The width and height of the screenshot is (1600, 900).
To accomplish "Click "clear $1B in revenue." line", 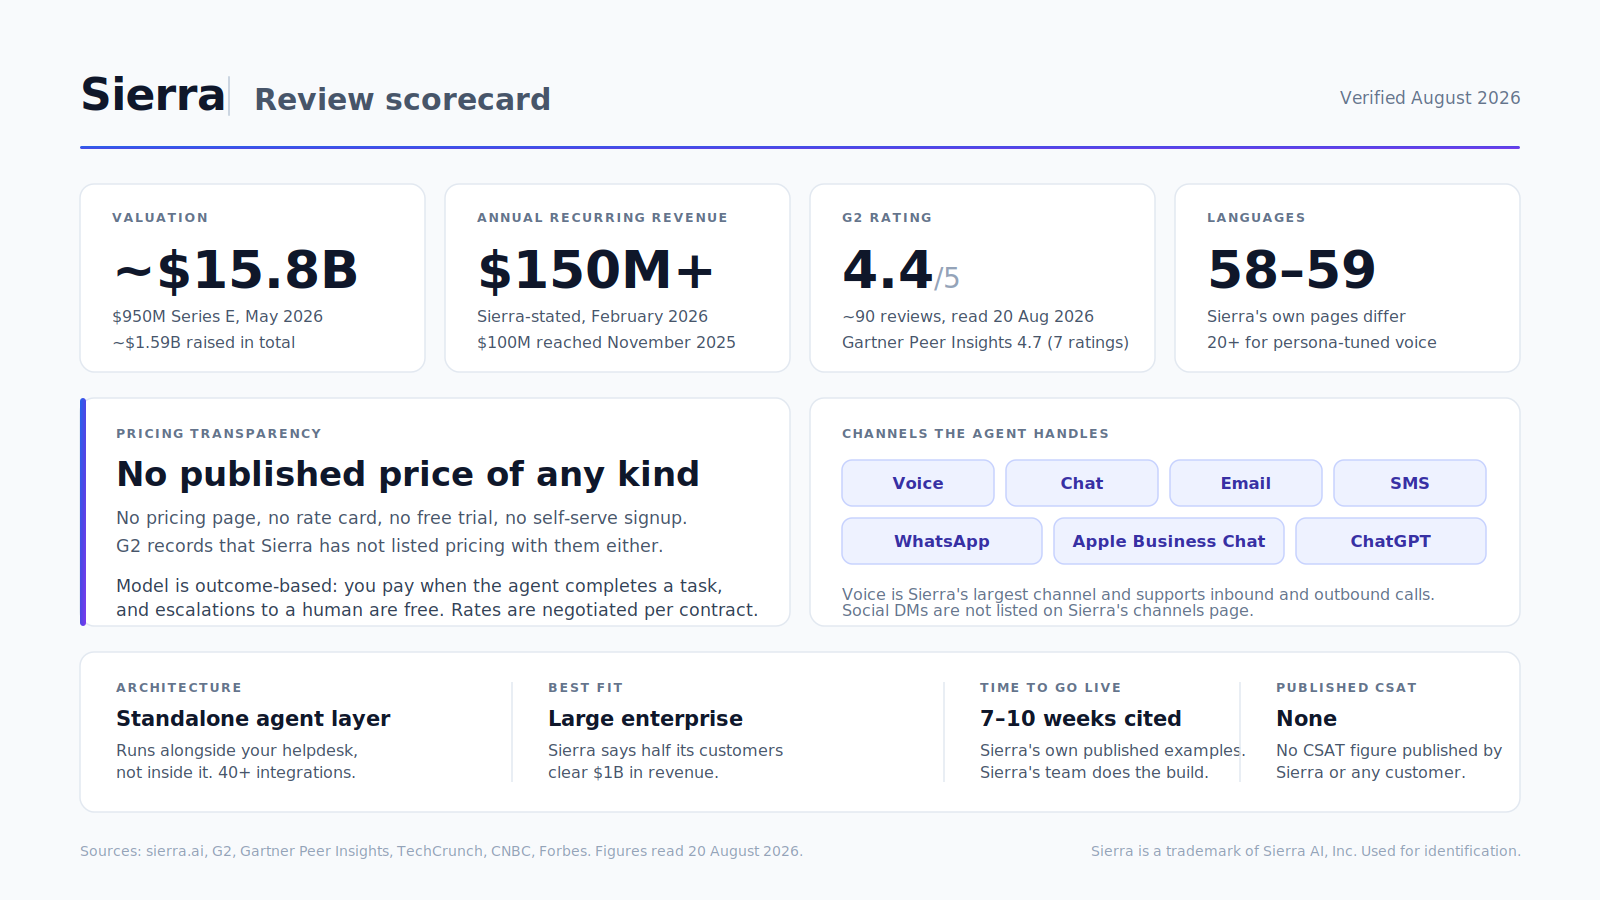I will point(633,772).
